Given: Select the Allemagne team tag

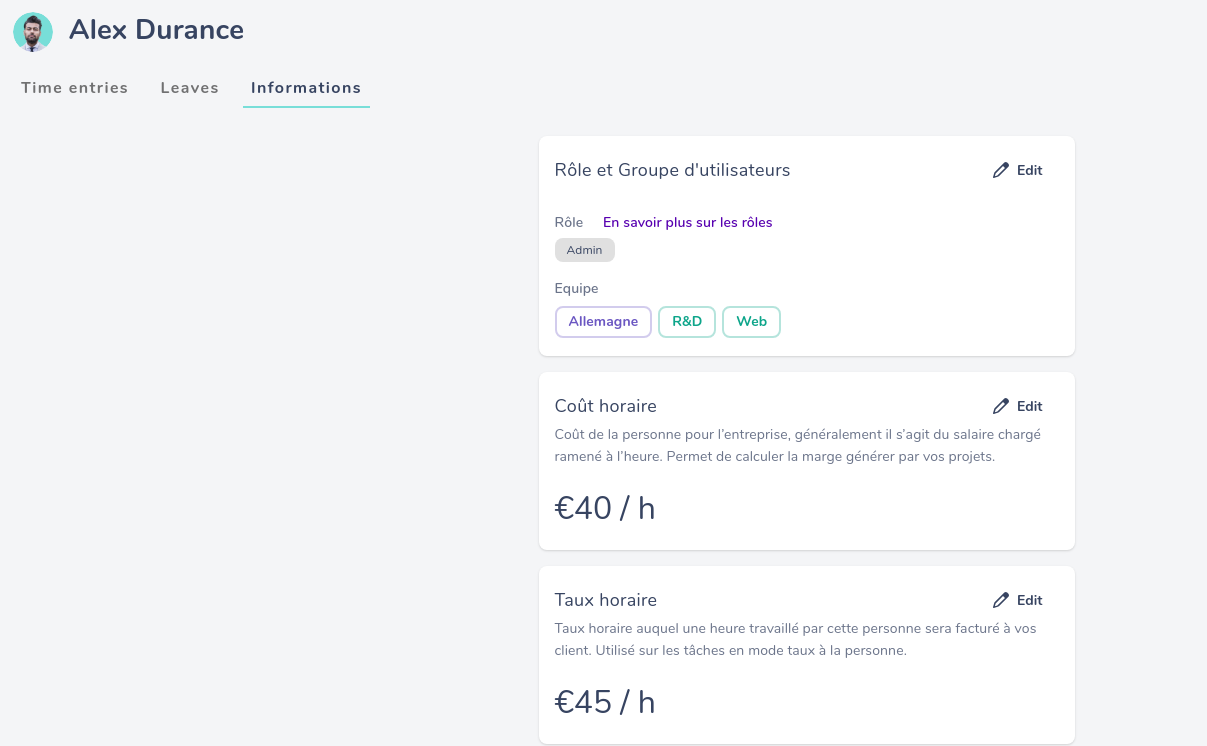Looking at the screenshot, I should (x=603, y=322).
